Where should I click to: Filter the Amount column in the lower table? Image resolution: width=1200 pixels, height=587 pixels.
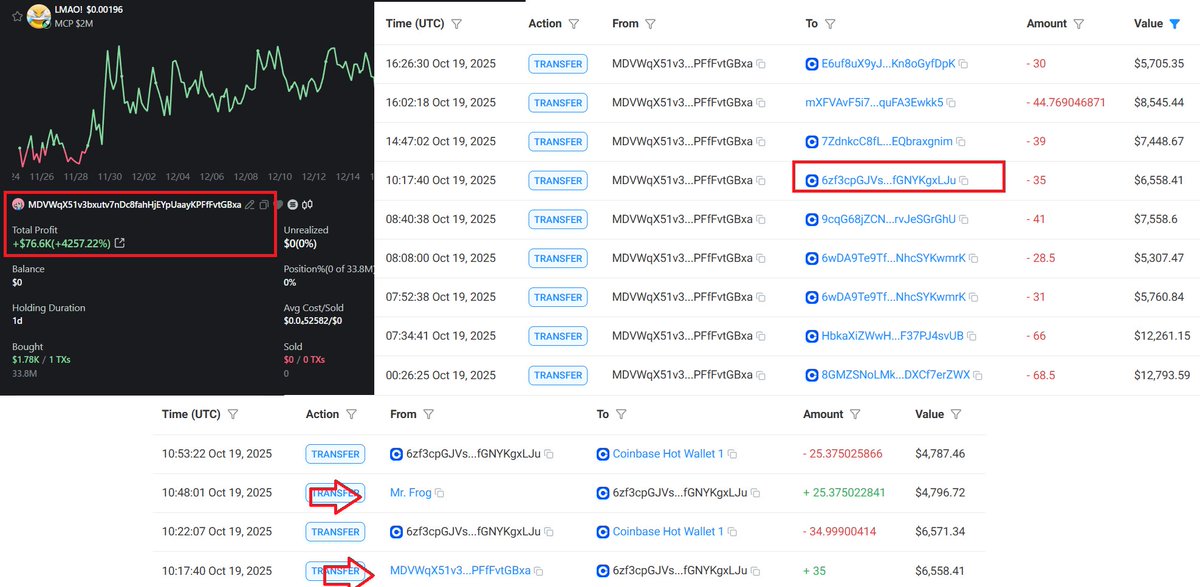coord(857,414)
